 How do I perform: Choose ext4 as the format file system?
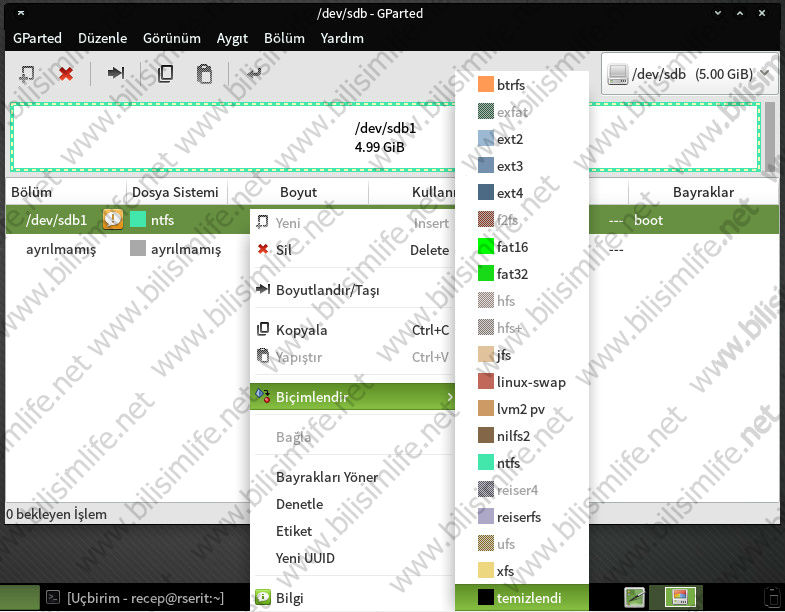point(509,193)
